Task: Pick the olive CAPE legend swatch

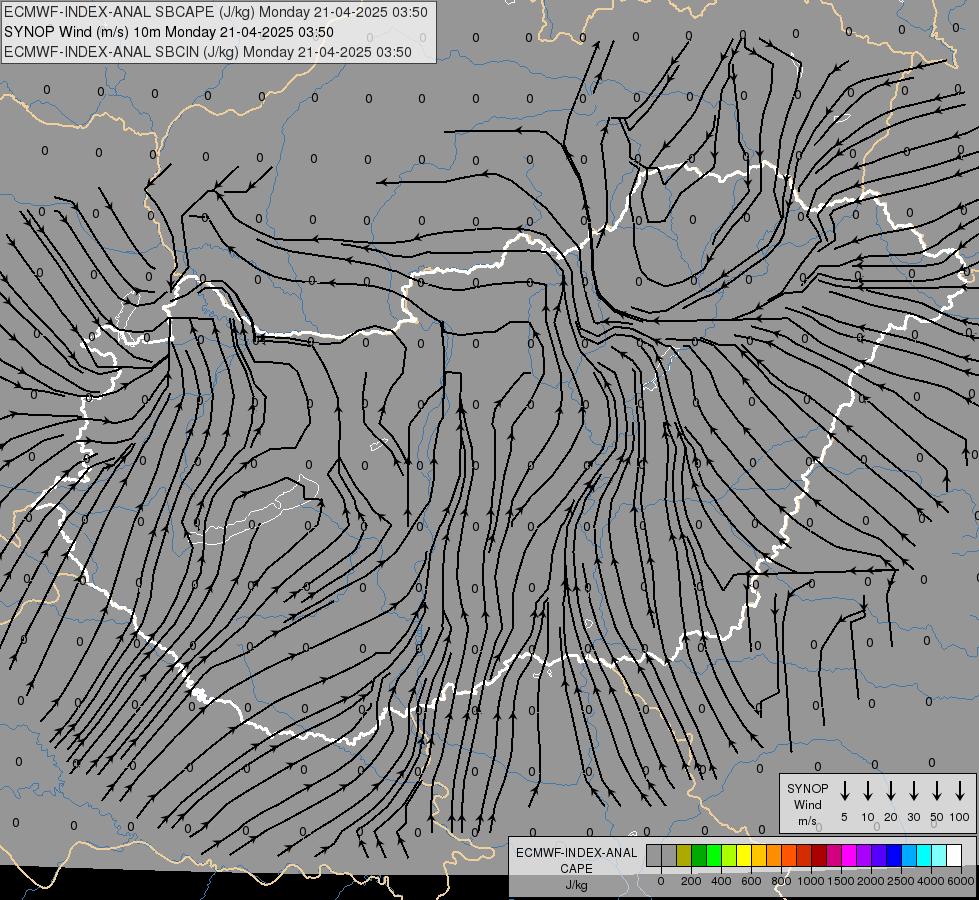Action: (x=684, y=855)
